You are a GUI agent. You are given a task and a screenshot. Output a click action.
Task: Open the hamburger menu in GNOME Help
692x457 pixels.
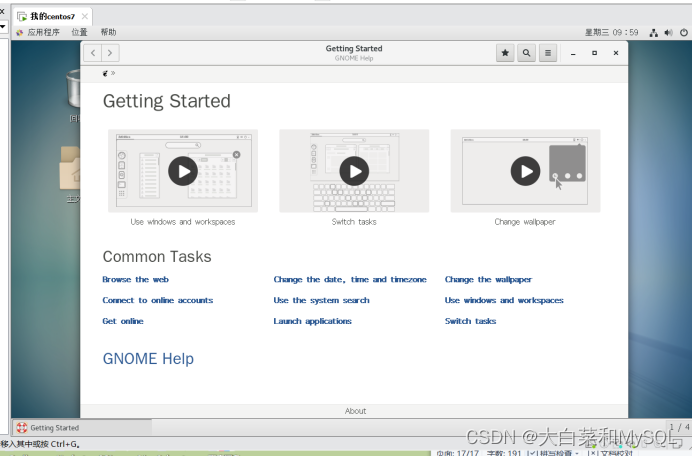click(x=548, y=53)
